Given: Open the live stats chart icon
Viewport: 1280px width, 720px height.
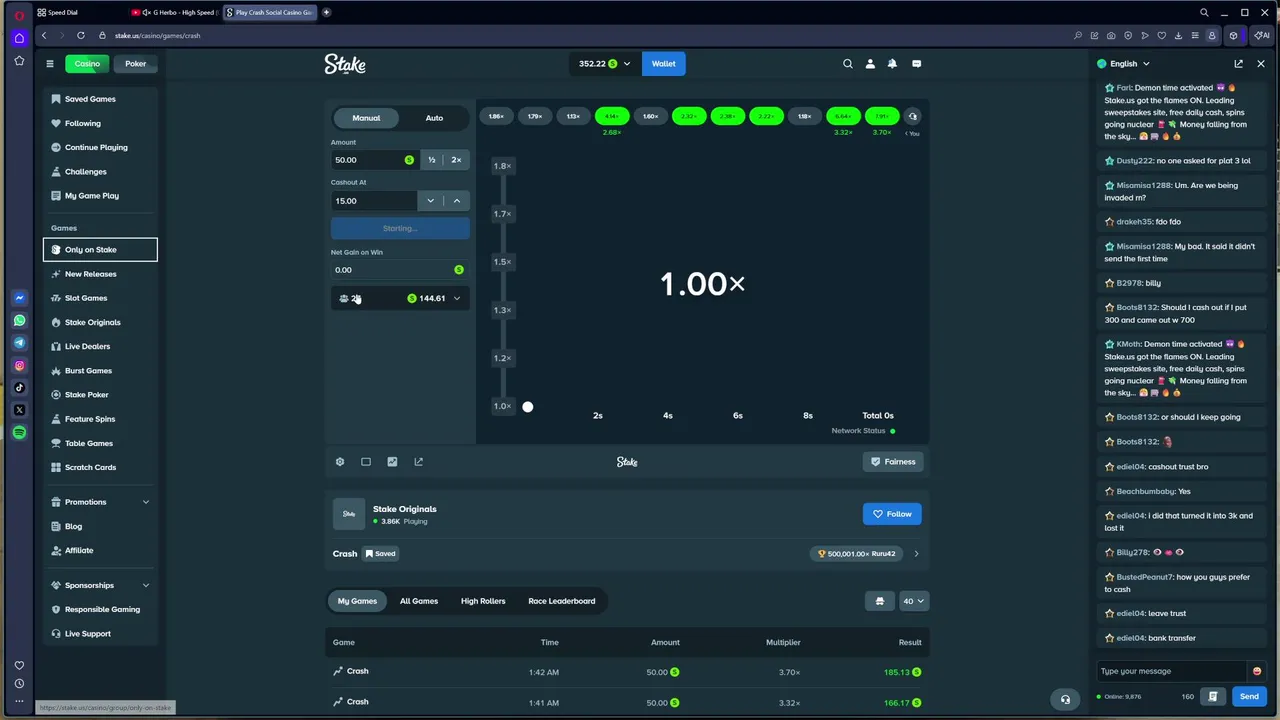Looking at the screenshot, I should pos(392,462).
